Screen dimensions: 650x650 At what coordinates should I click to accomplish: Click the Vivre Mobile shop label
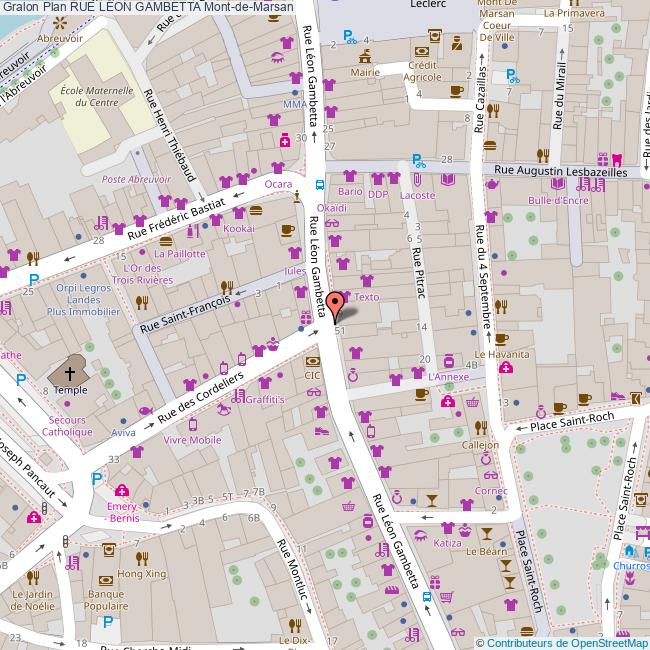(x=192, y=439)
